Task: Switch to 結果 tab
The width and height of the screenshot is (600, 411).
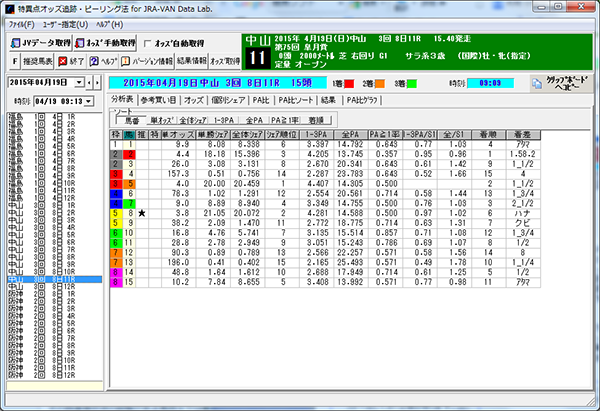Action: click(x=328, y=100)
